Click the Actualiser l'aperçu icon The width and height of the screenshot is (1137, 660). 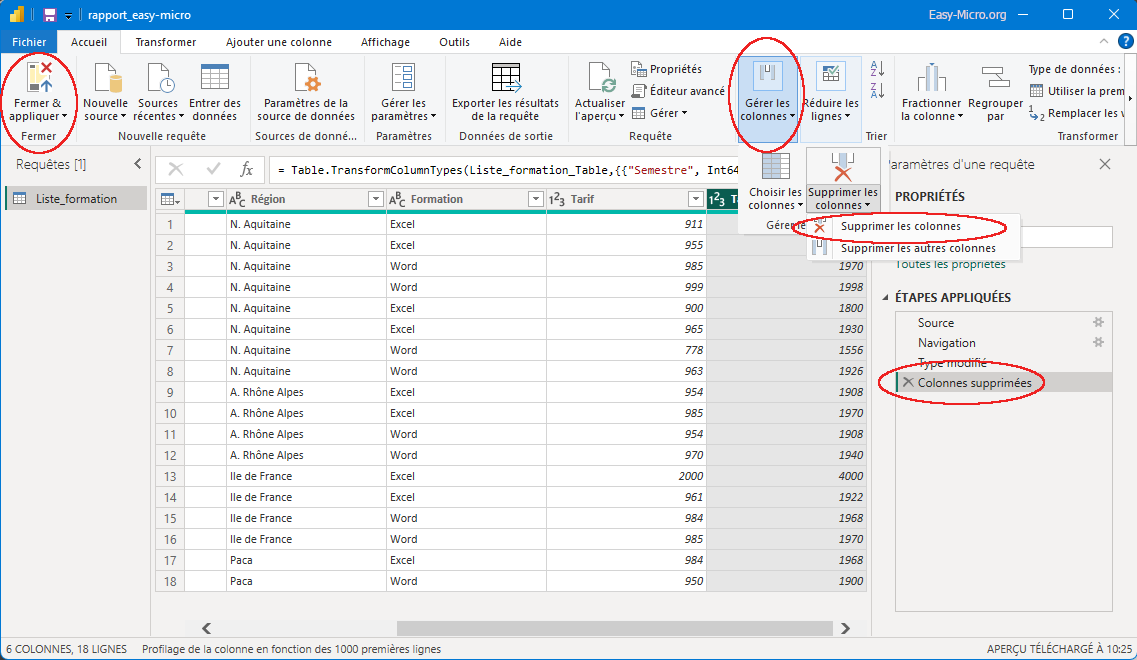pos(600,78)
